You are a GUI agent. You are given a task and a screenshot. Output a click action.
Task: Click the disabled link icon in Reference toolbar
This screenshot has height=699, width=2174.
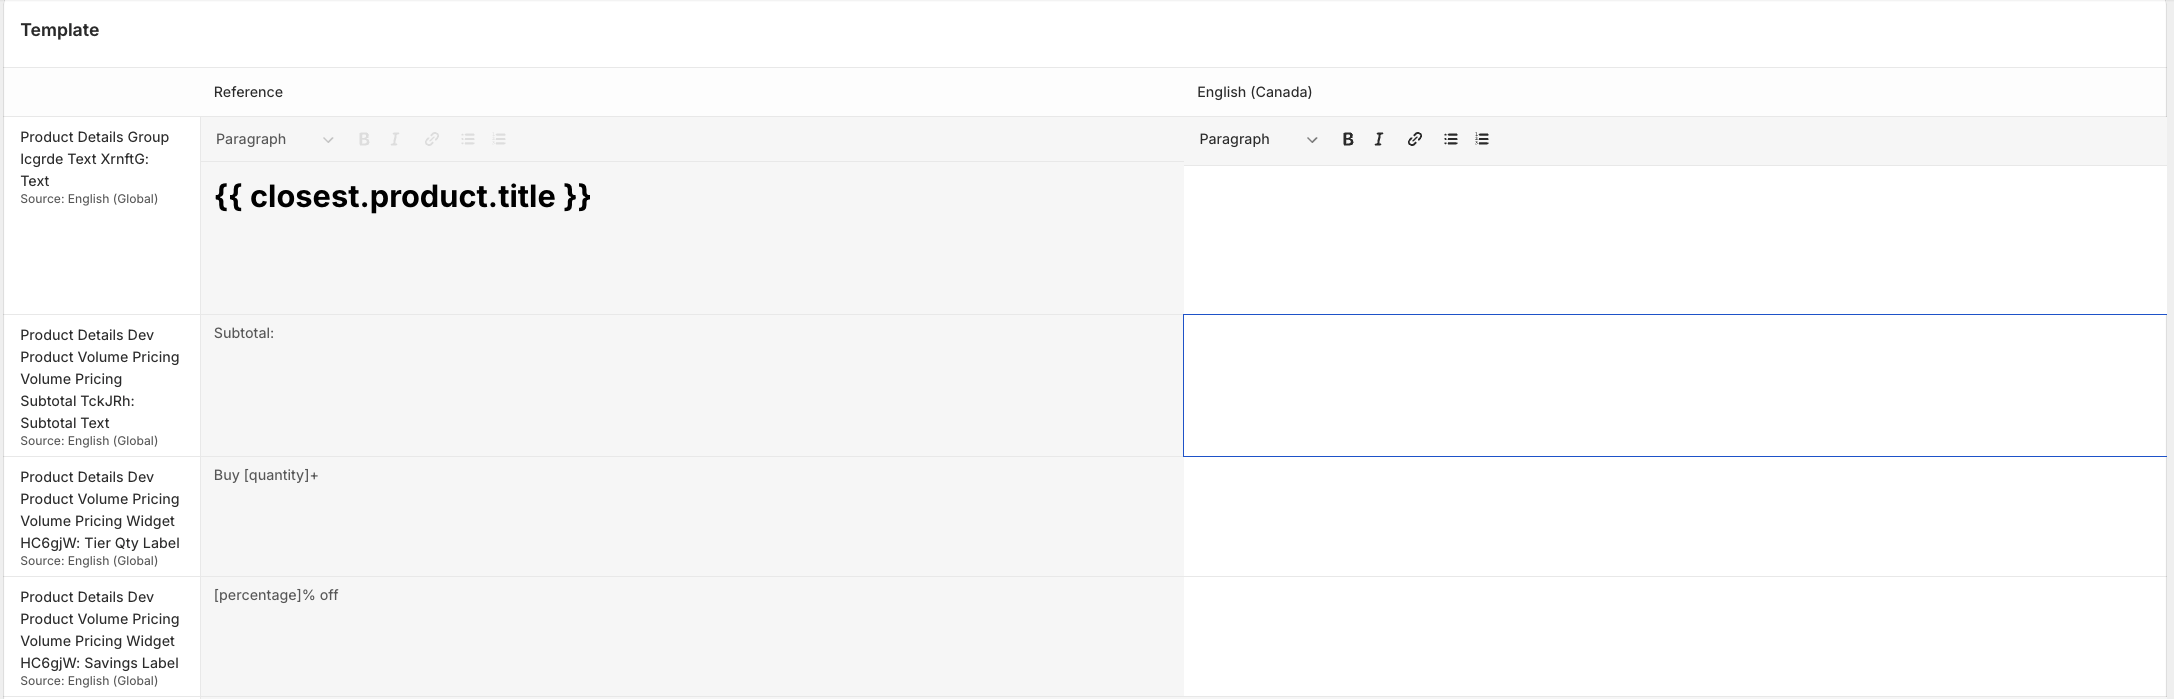431,139
